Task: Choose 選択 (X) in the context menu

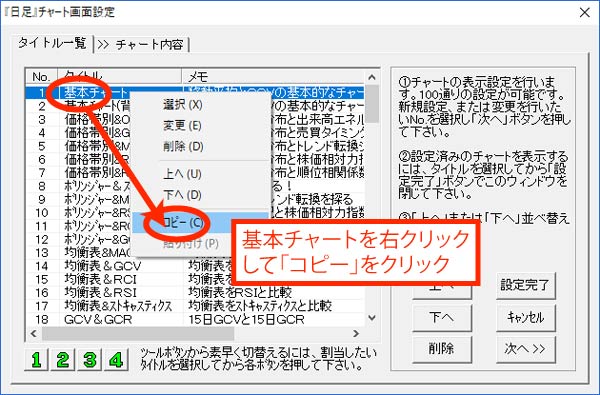Action: pyautogui.click(x=183, y=104)
